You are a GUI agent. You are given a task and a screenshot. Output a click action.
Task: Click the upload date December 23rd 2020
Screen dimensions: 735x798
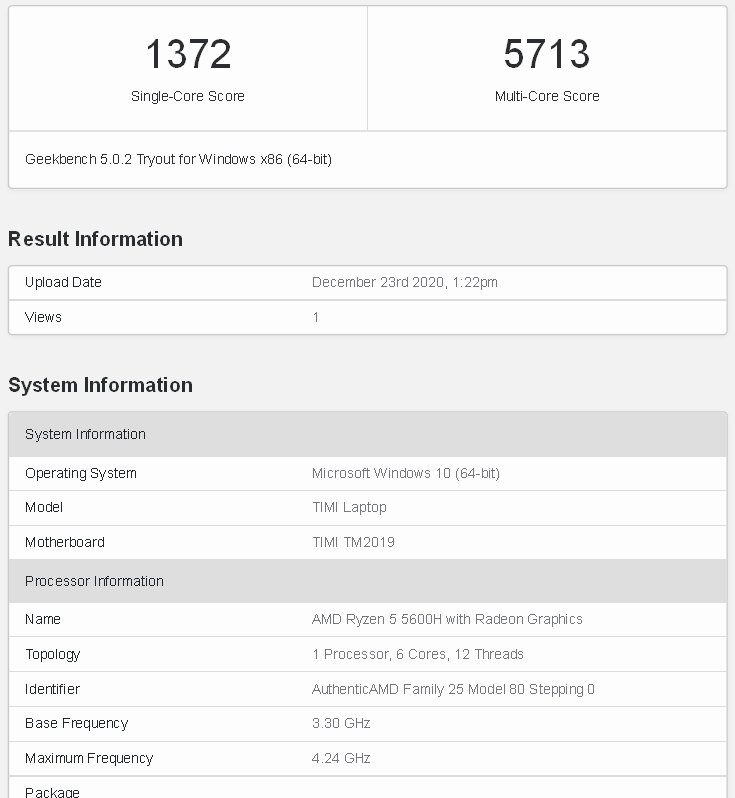[404, 282]
